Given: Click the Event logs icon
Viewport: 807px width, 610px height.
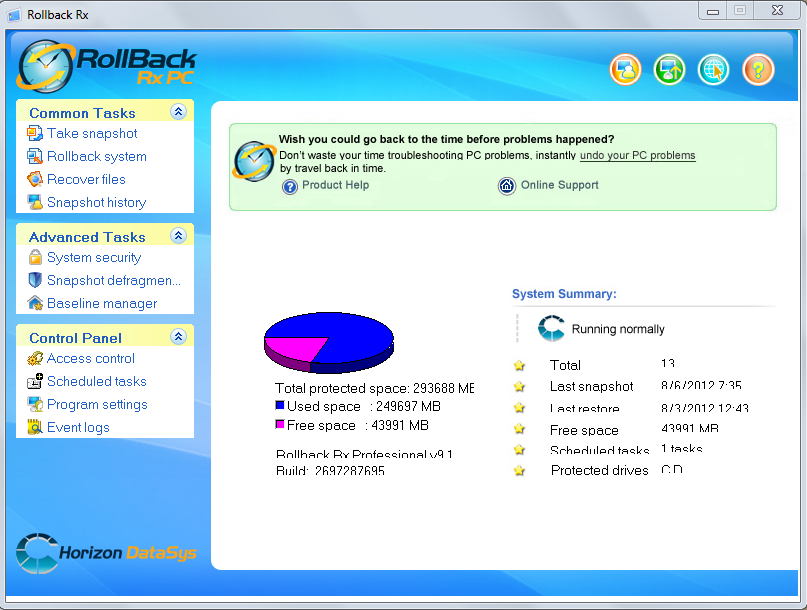Looking at the screenshot, I should [35, 427].
